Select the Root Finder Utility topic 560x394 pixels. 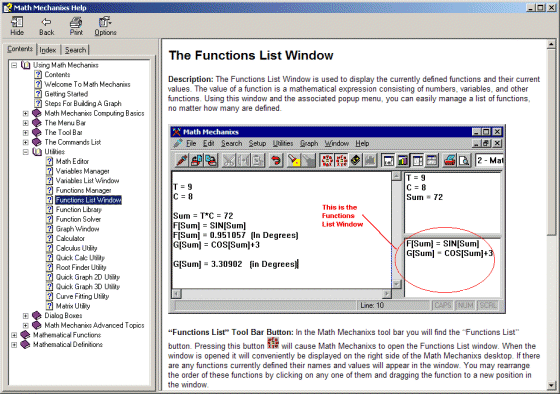(81, 268)
